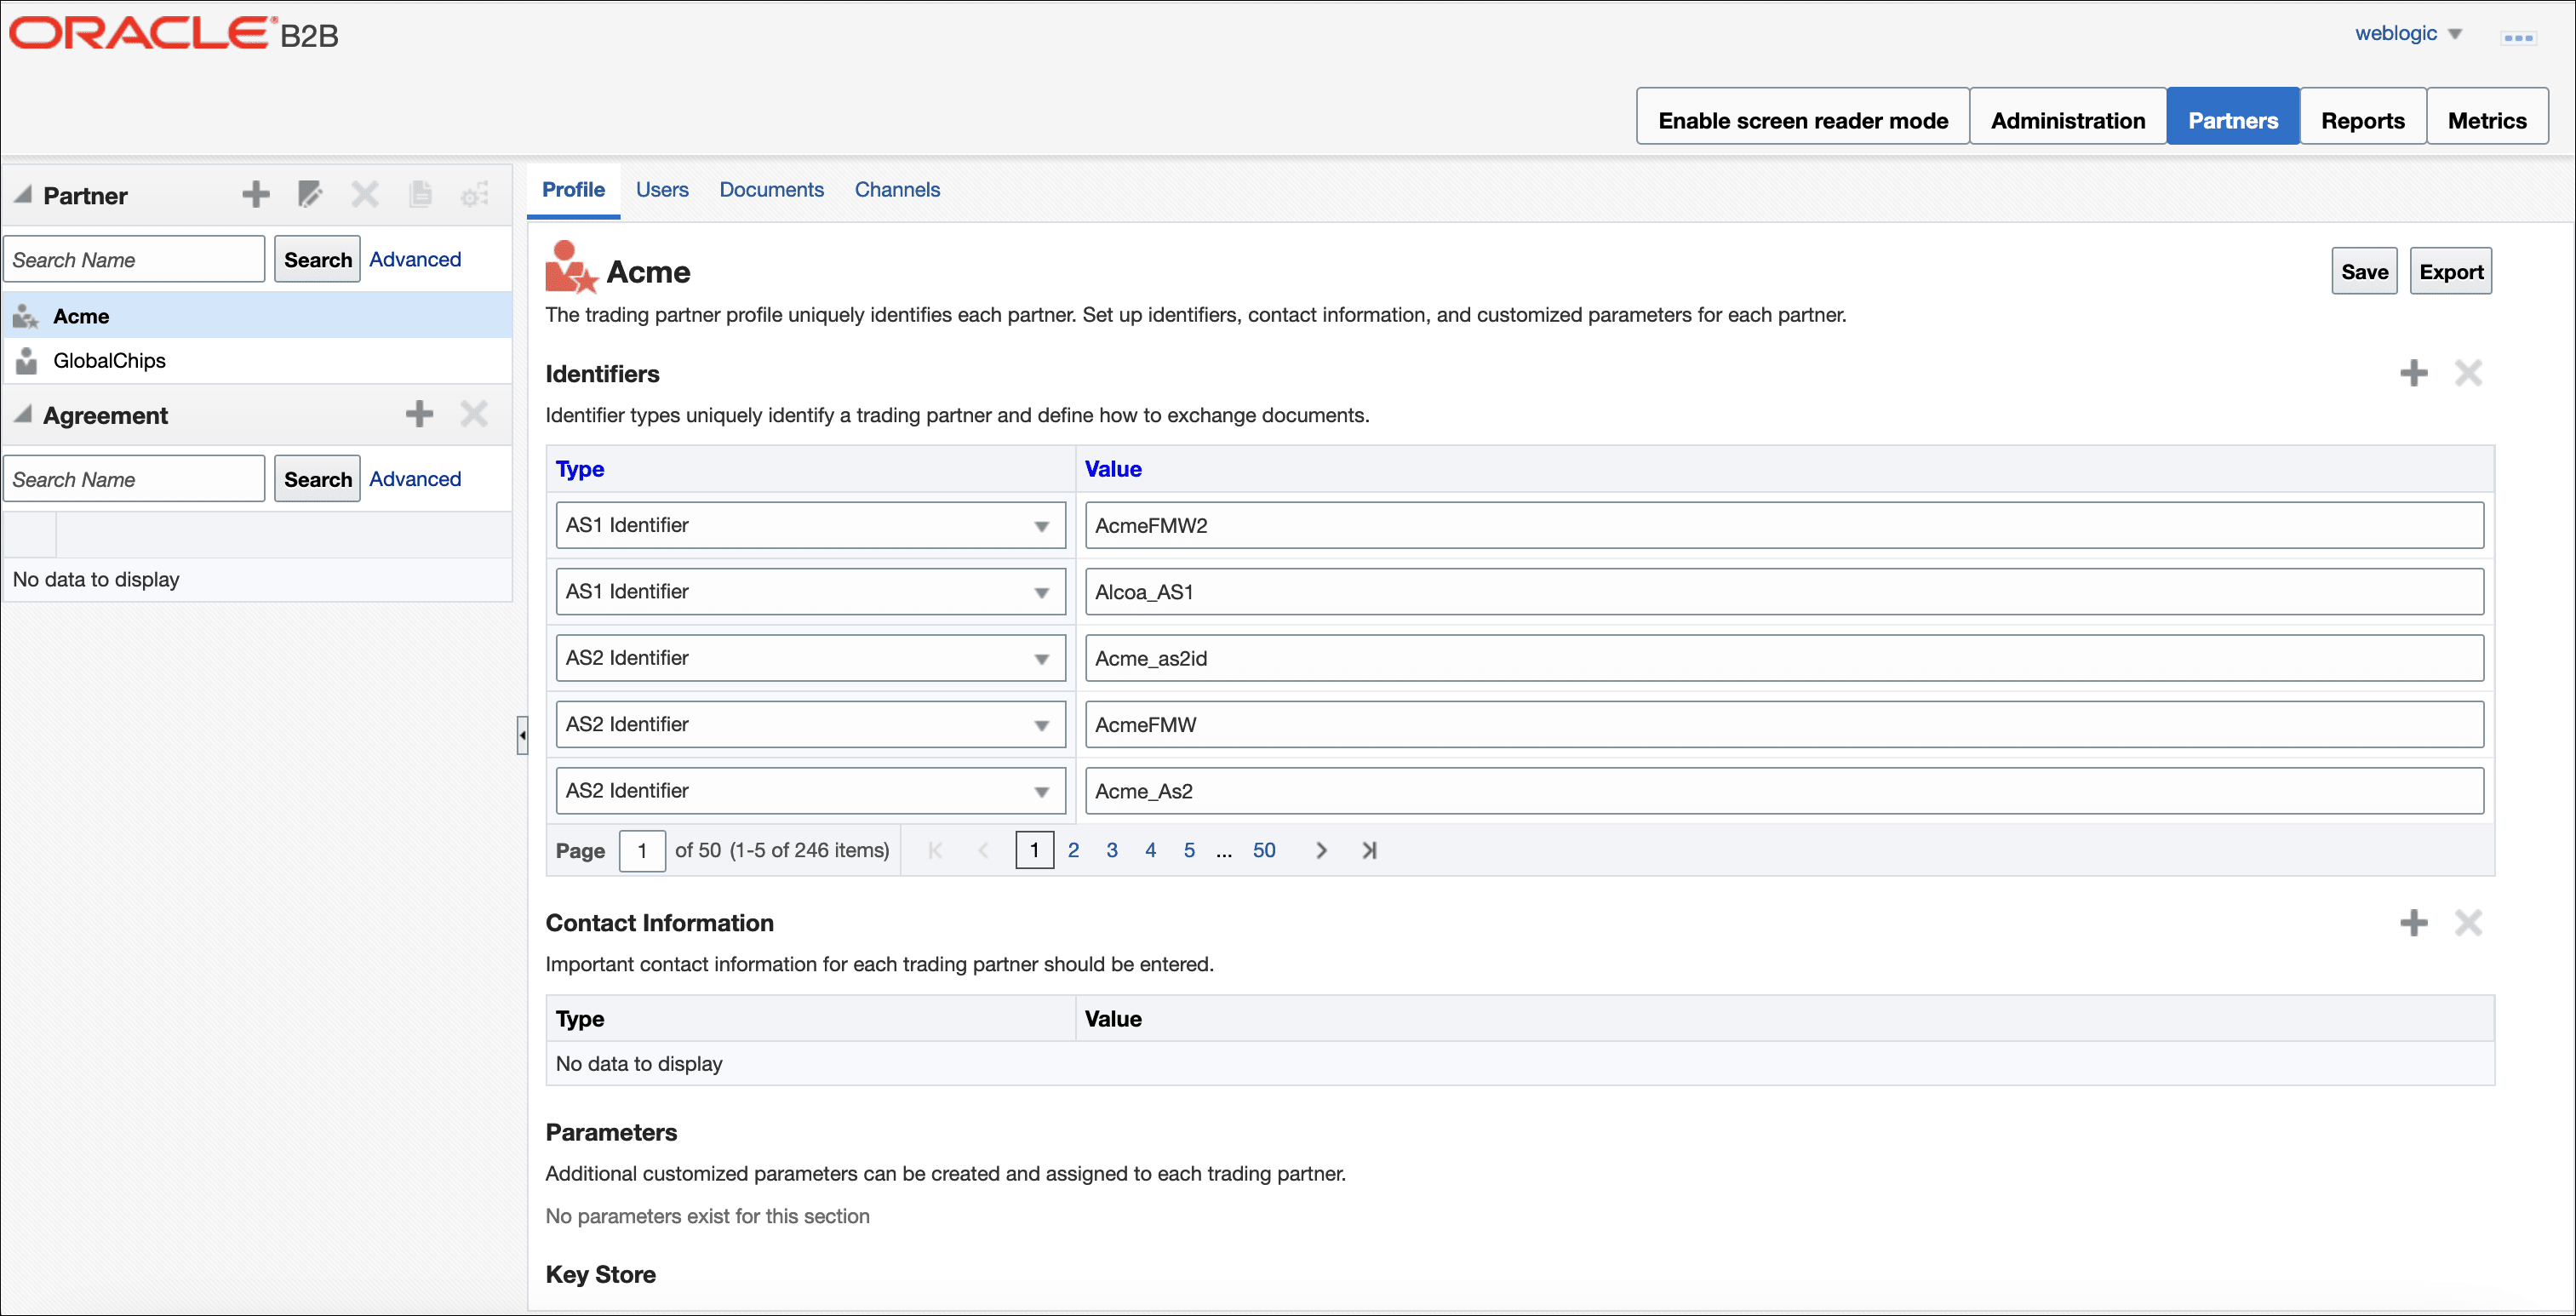This screenshot has height=1316, width=2576.
Task: Edit the AcmeFMW identifier value
Action: click(1784, 724)
